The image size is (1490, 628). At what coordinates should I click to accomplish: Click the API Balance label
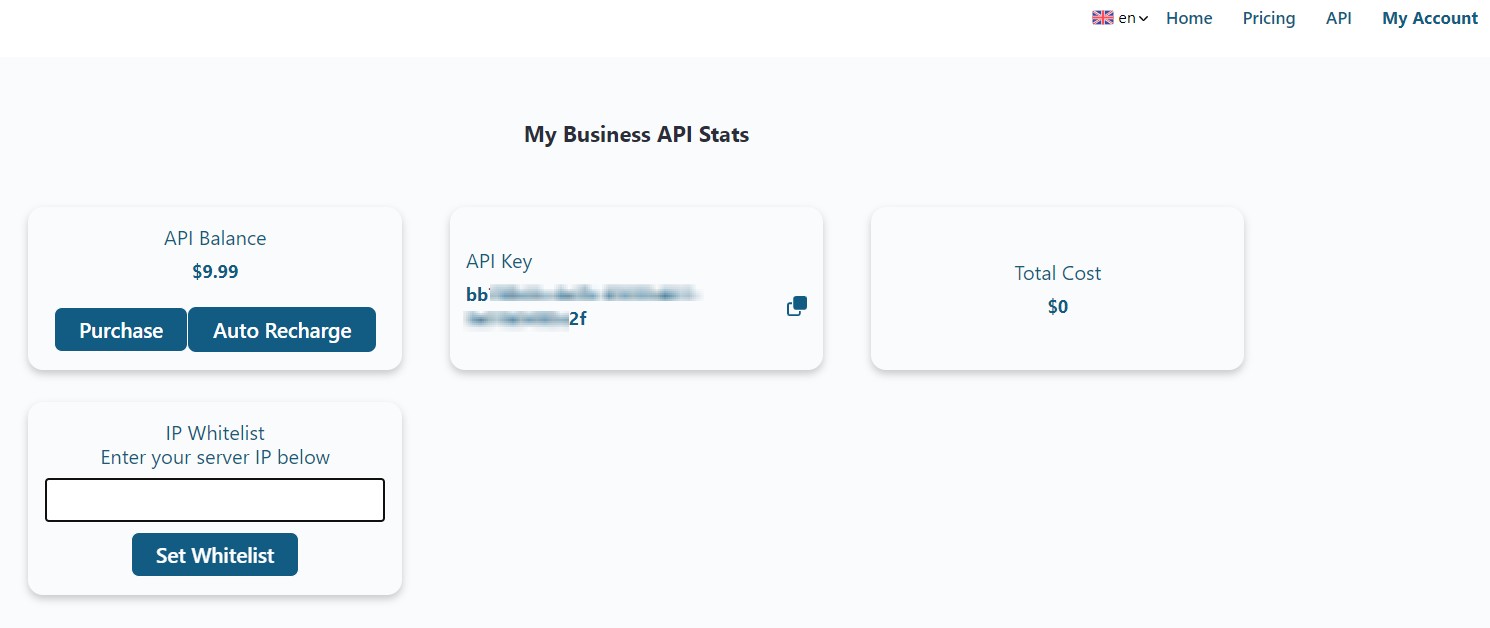pos(215,238)
